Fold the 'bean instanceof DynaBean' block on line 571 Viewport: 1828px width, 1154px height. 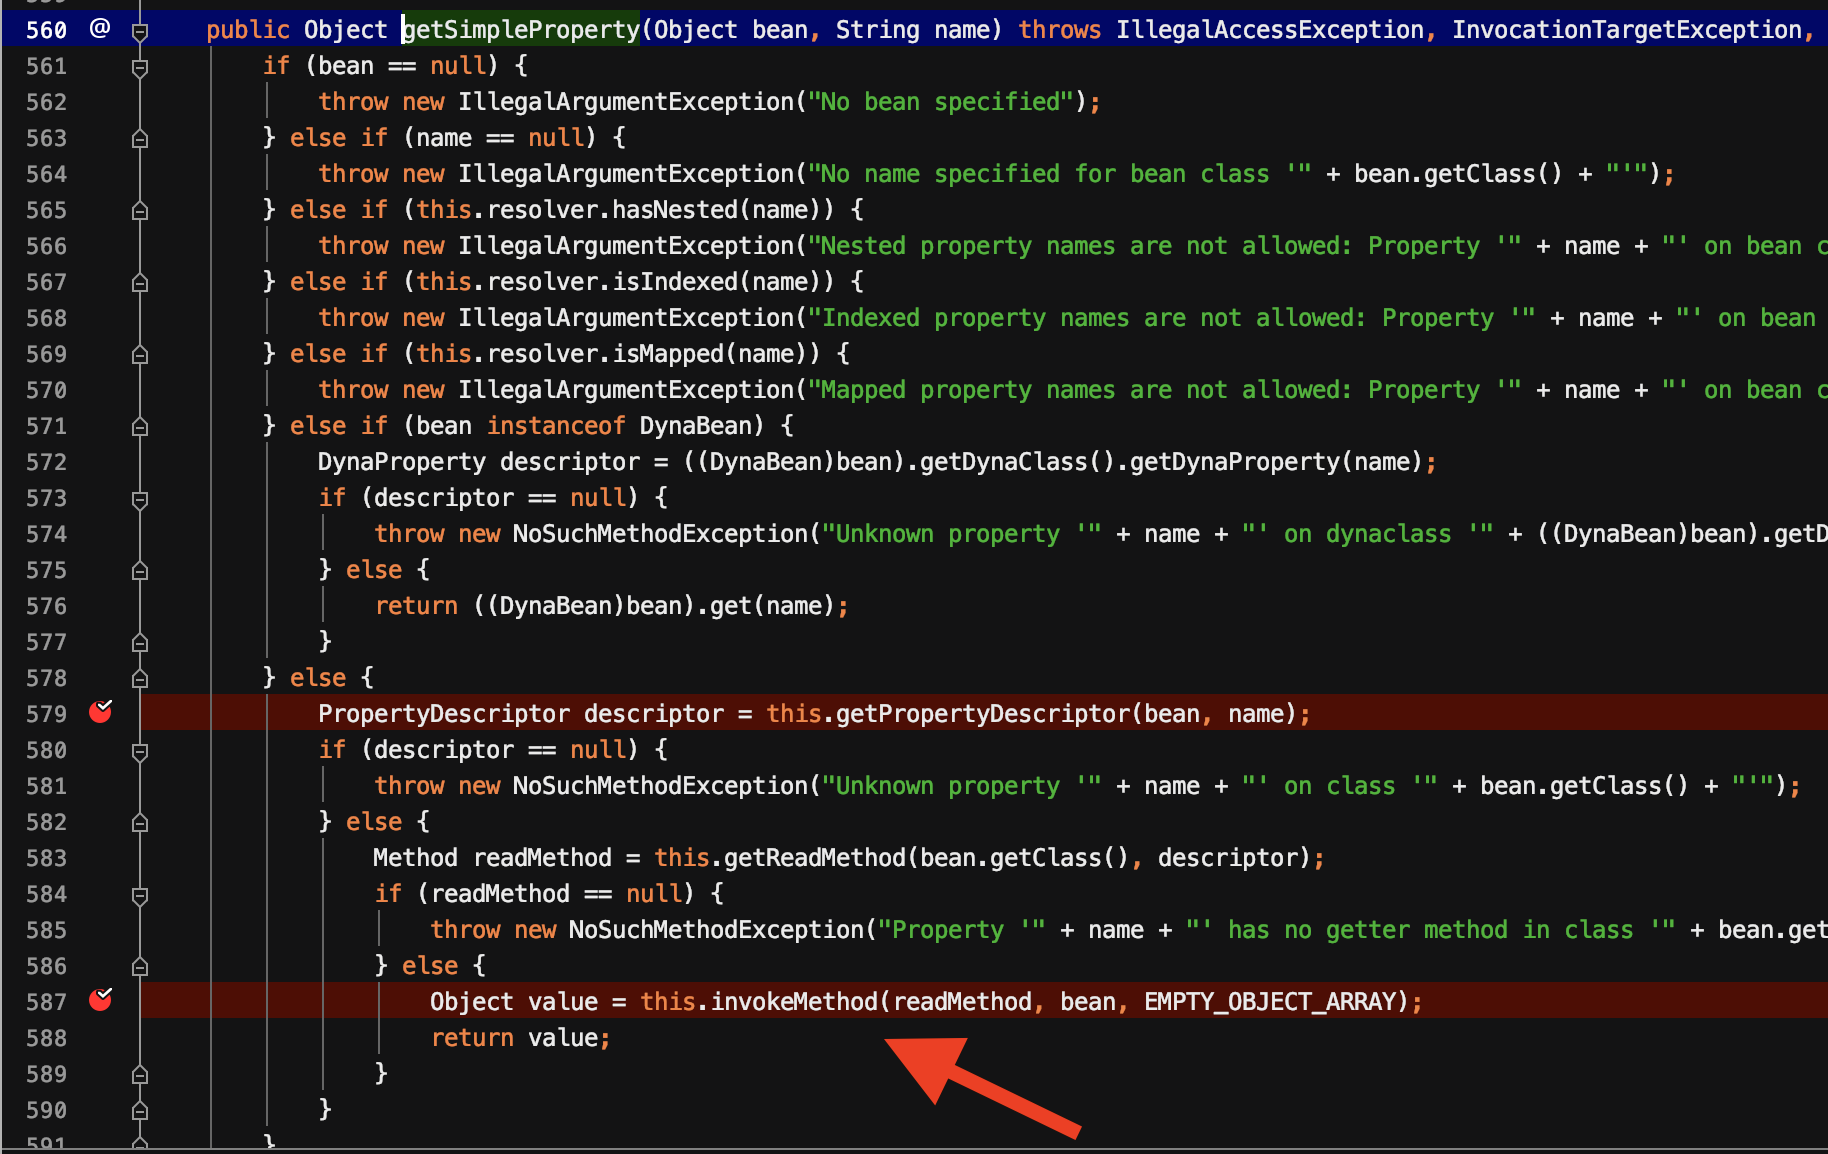pos(140,427)
